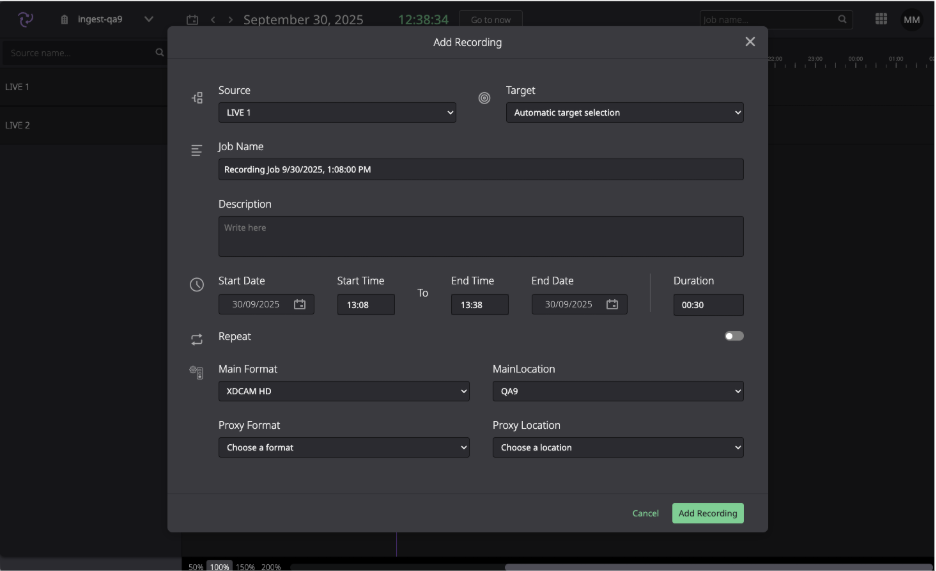Open the apps grid icon
The image size is (936, 571).
pos(881,18)
